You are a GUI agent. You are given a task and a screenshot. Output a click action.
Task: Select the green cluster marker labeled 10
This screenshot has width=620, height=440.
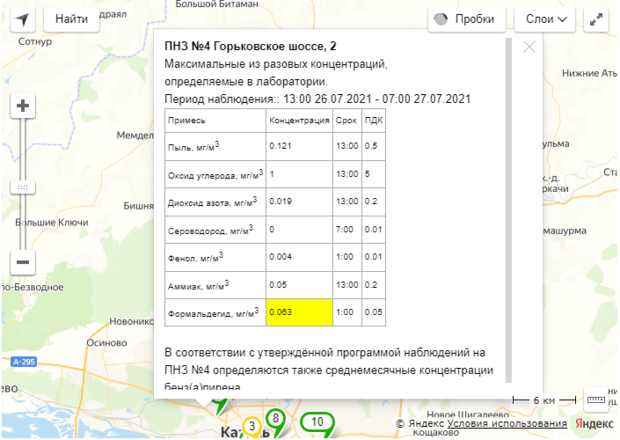tap(317, 422)
